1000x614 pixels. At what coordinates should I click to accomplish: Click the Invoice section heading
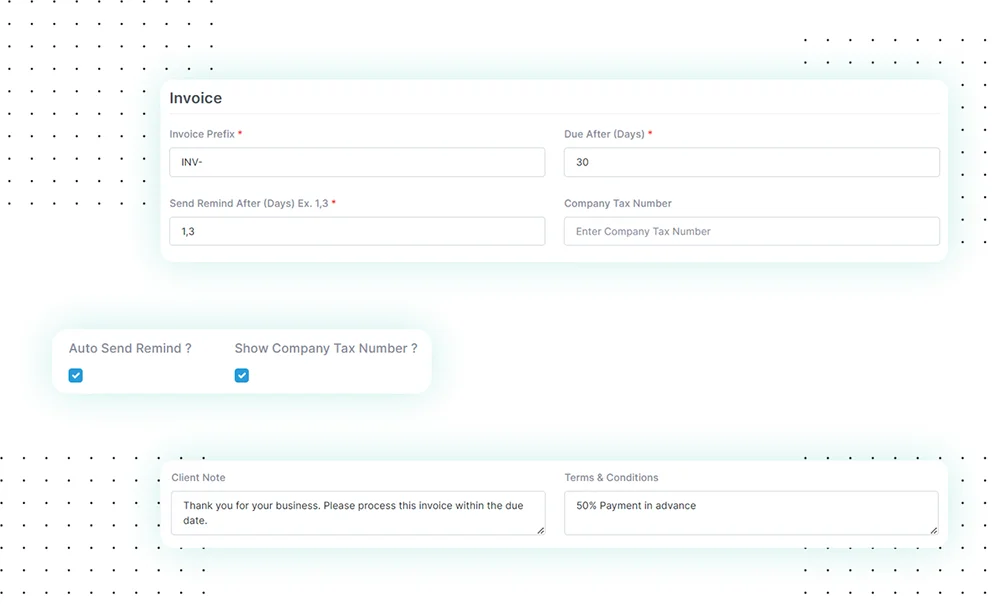[x=195, y=98]
